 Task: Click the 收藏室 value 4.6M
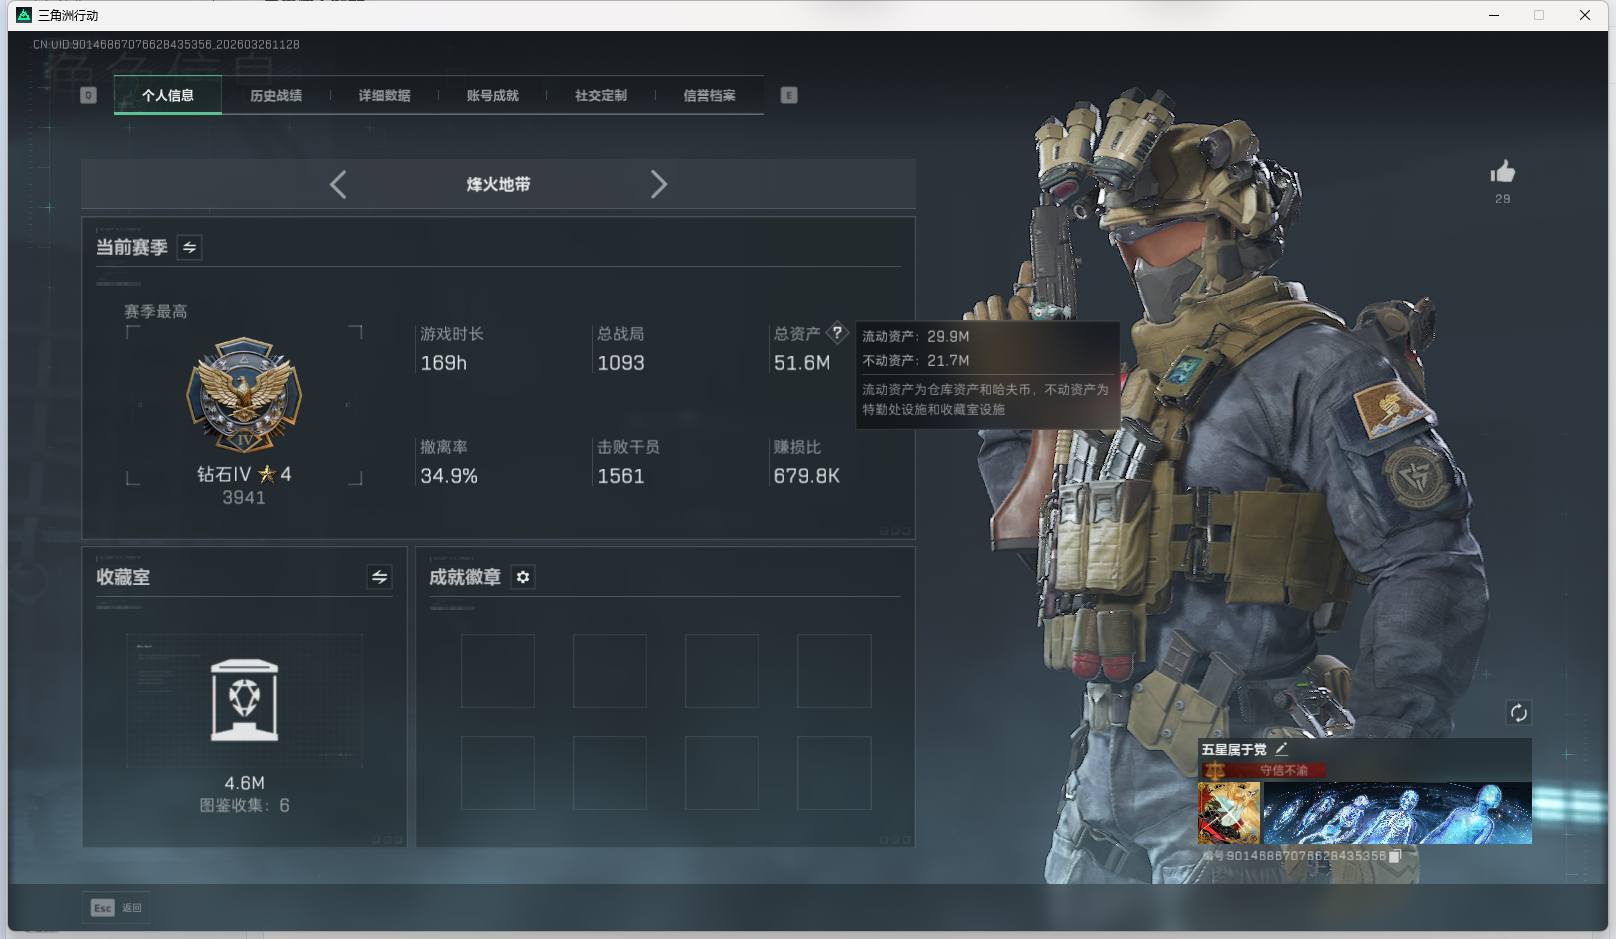point(245,783)
